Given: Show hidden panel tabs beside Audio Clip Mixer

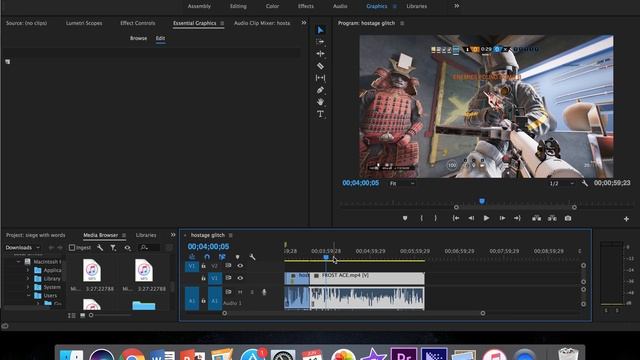Looking at the screenshot, I should [304, 23].
